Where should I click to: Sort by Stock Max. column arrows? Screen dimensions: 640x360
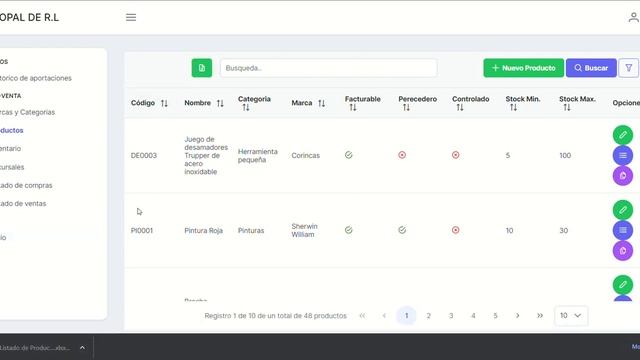[567, 107]
